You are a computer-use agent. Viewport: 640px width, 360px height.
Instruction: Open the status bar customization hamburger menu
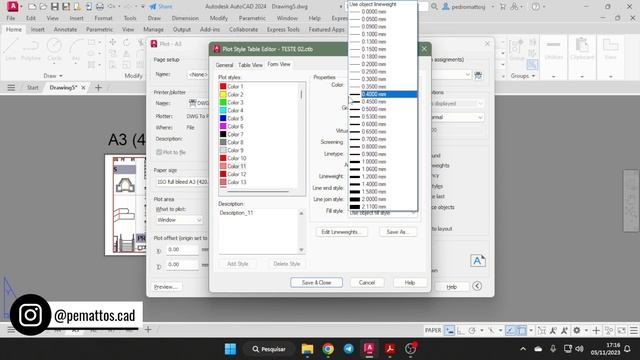[x=633, y=331]
